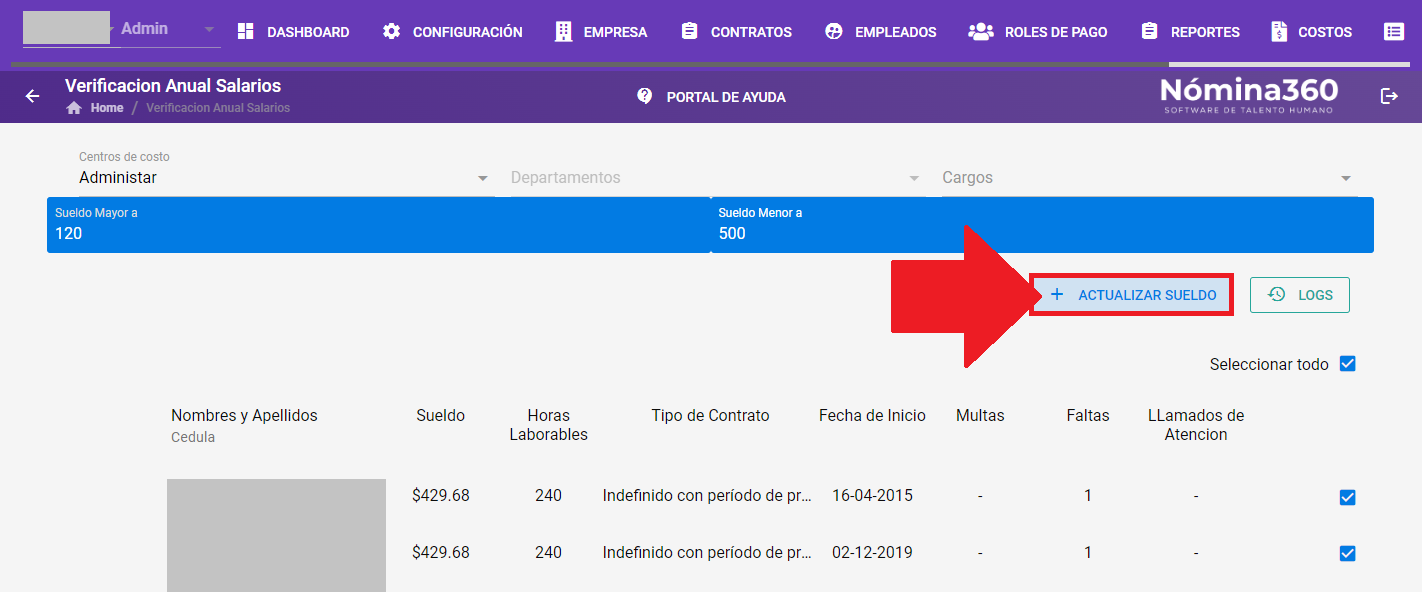Open the Dashboard menu
Viewport: 1422px width, 592px height.
coord(293,32)
